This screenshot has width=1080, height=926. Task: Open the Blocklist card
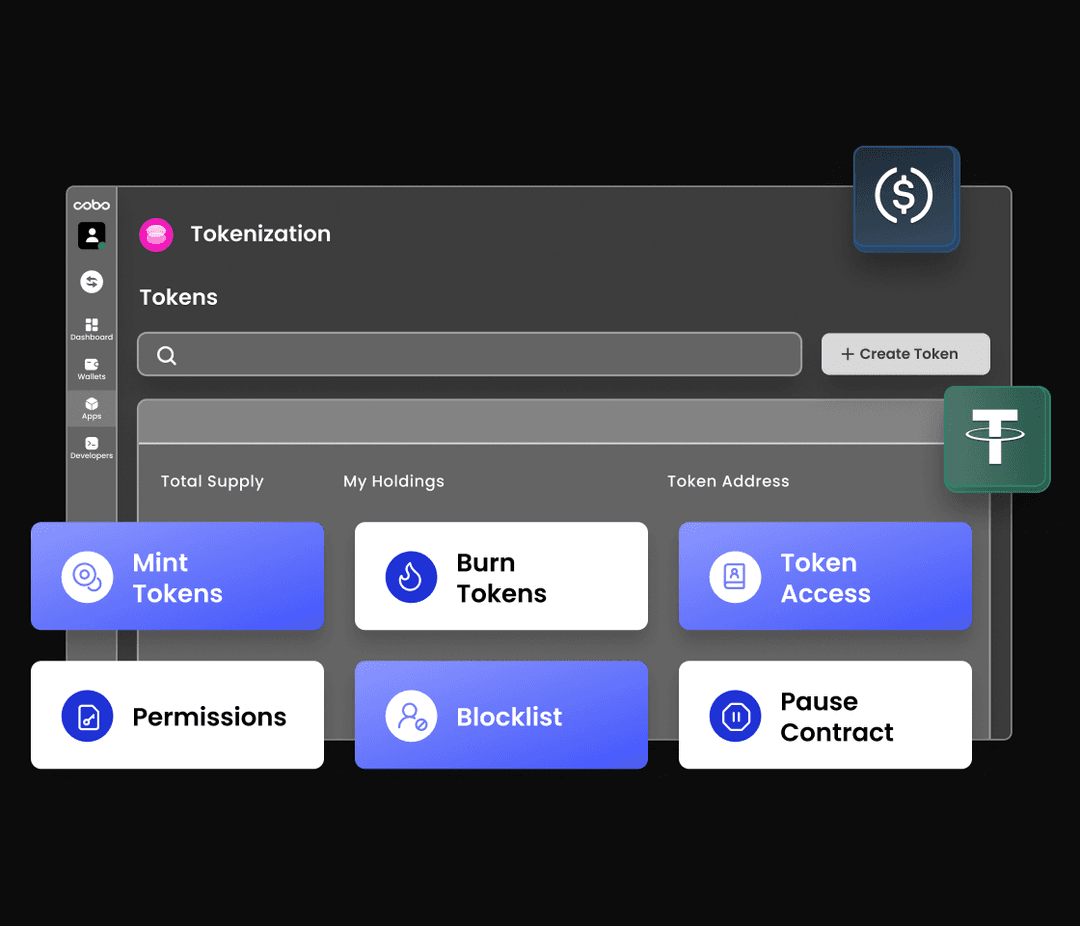coord(501,716)
